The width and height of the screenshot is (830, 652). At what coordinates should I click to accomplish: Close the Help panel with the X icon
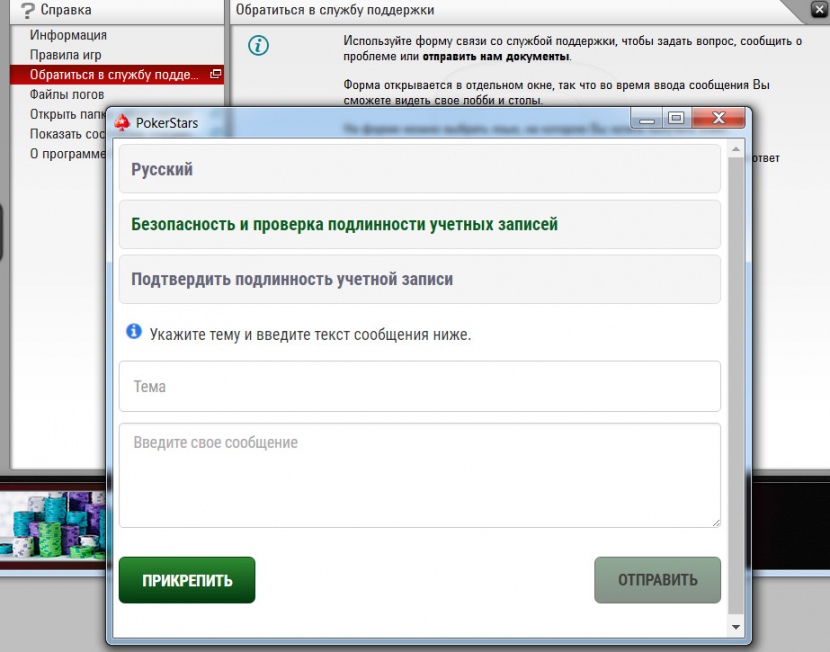pyautogui.click(x=818, y=9)
